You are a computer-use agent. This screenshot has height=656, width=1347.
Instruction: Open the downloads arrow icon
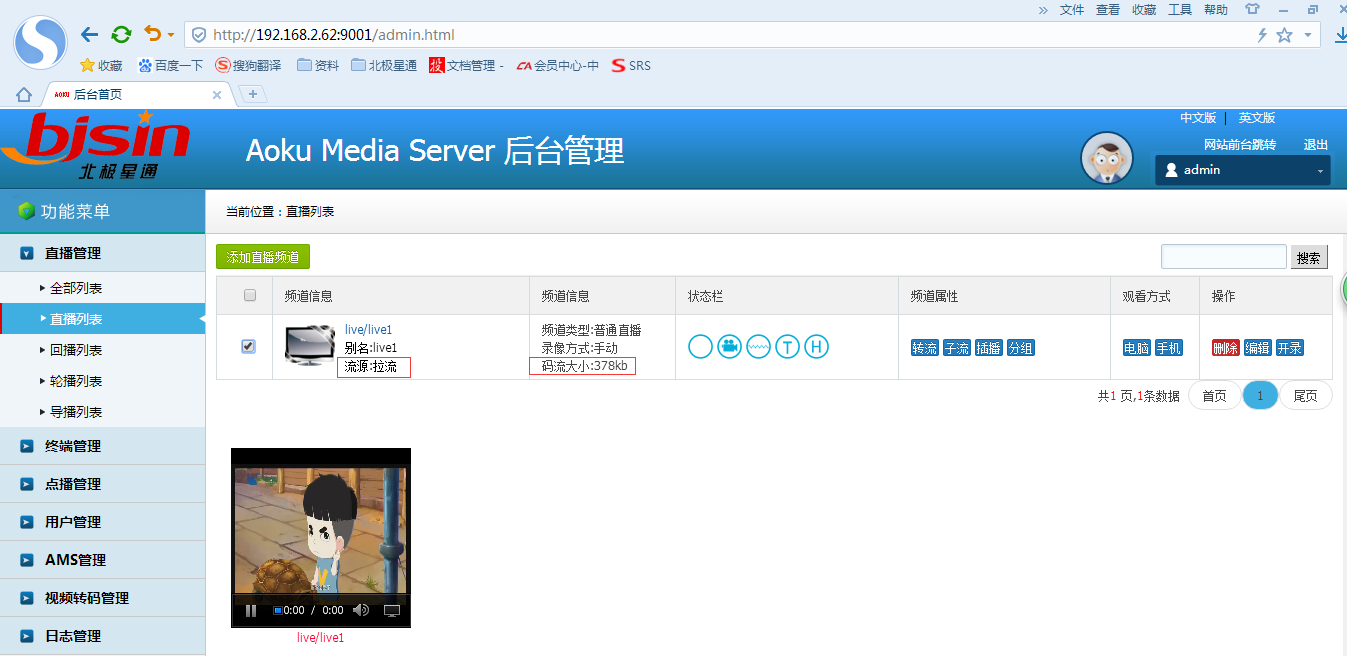click(1339, 36)
